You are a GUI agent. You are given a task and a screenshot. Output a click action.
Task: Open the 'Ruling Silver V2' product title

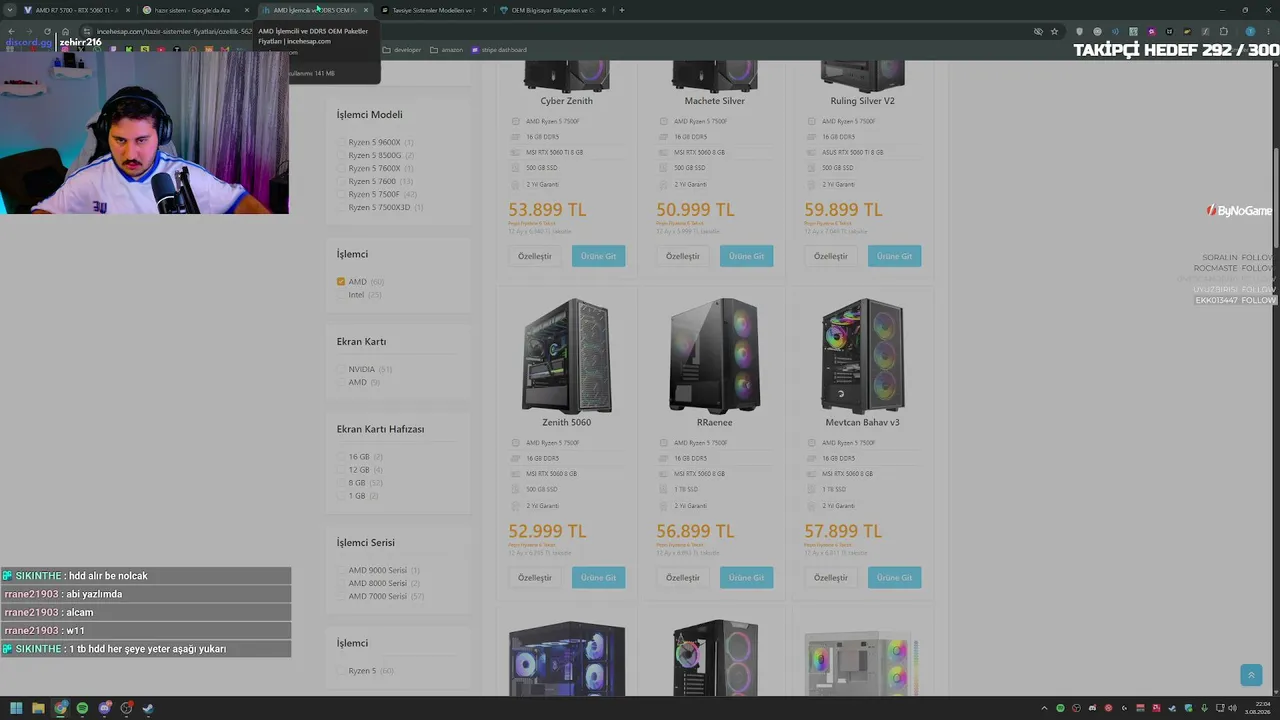click(x=862, y=101)
